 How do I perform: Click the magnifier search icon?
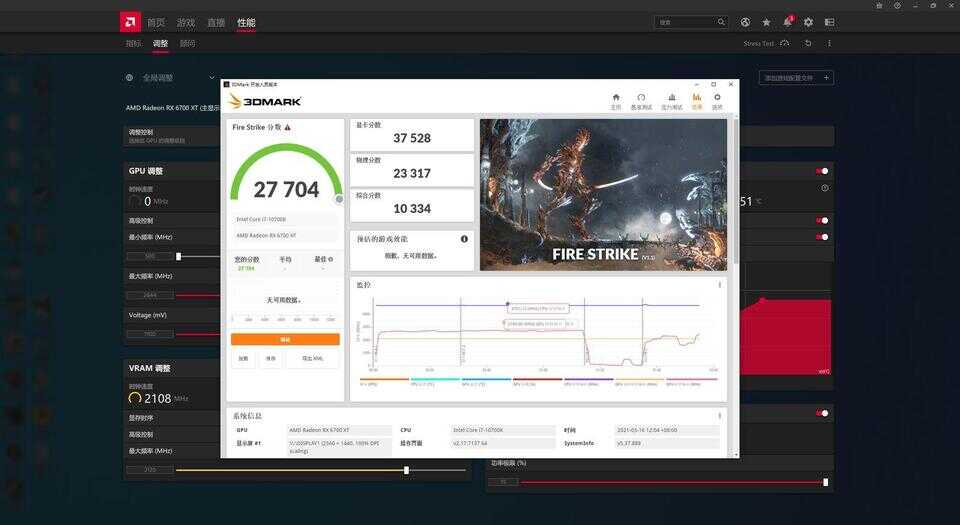pos(721,22)
